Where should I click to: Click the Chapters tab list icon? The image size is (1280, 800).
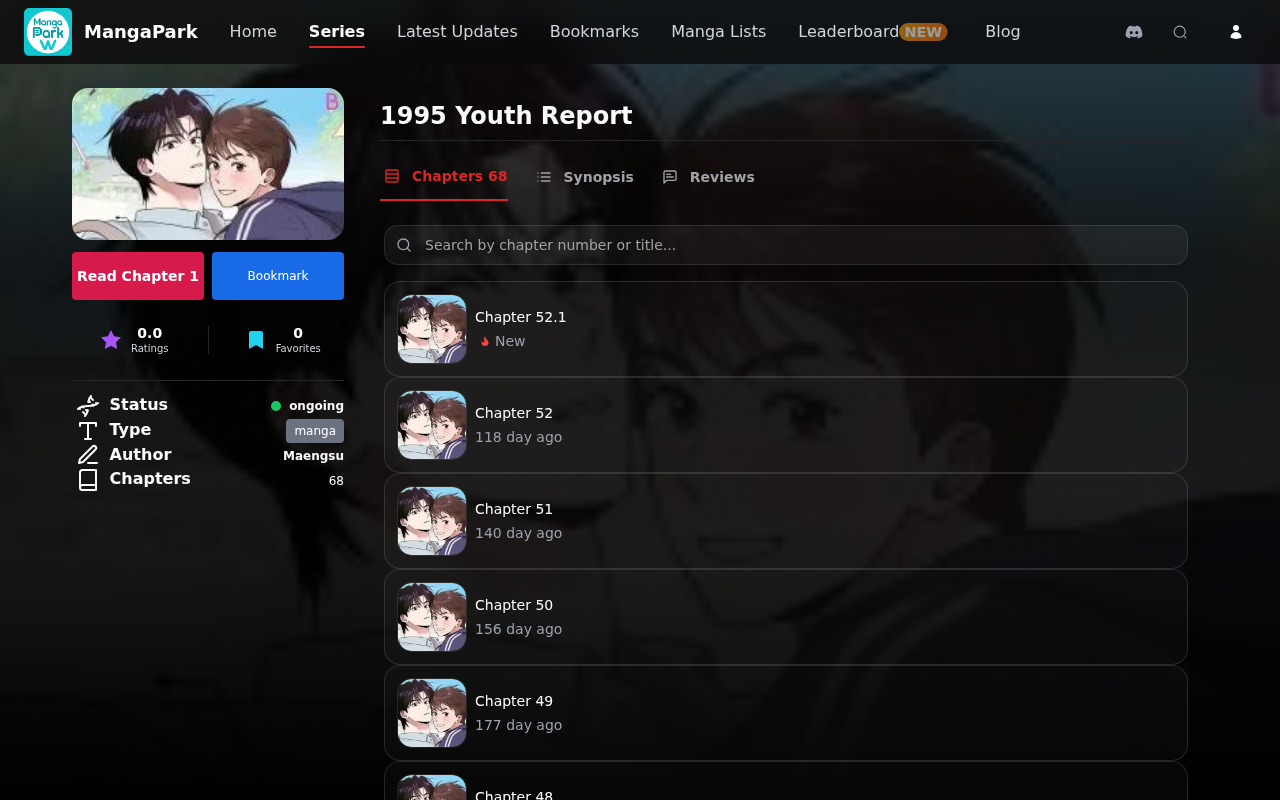pos(392,176)
